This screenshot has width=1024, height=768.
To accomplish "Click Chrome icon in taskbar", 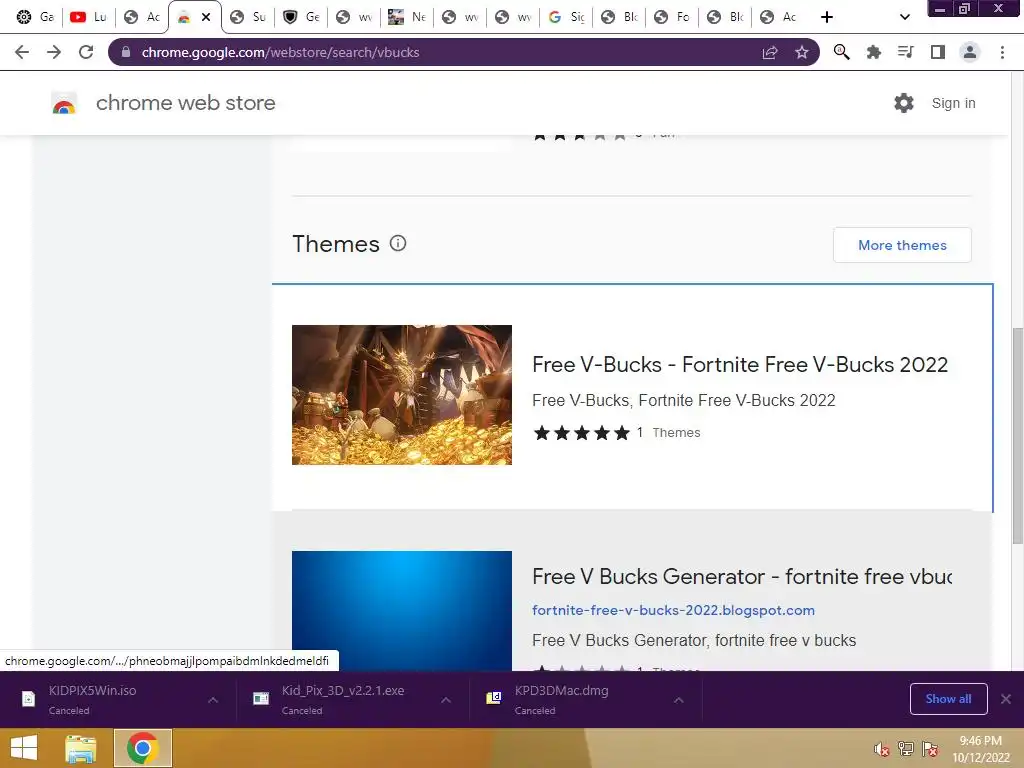I will [142, 748].
